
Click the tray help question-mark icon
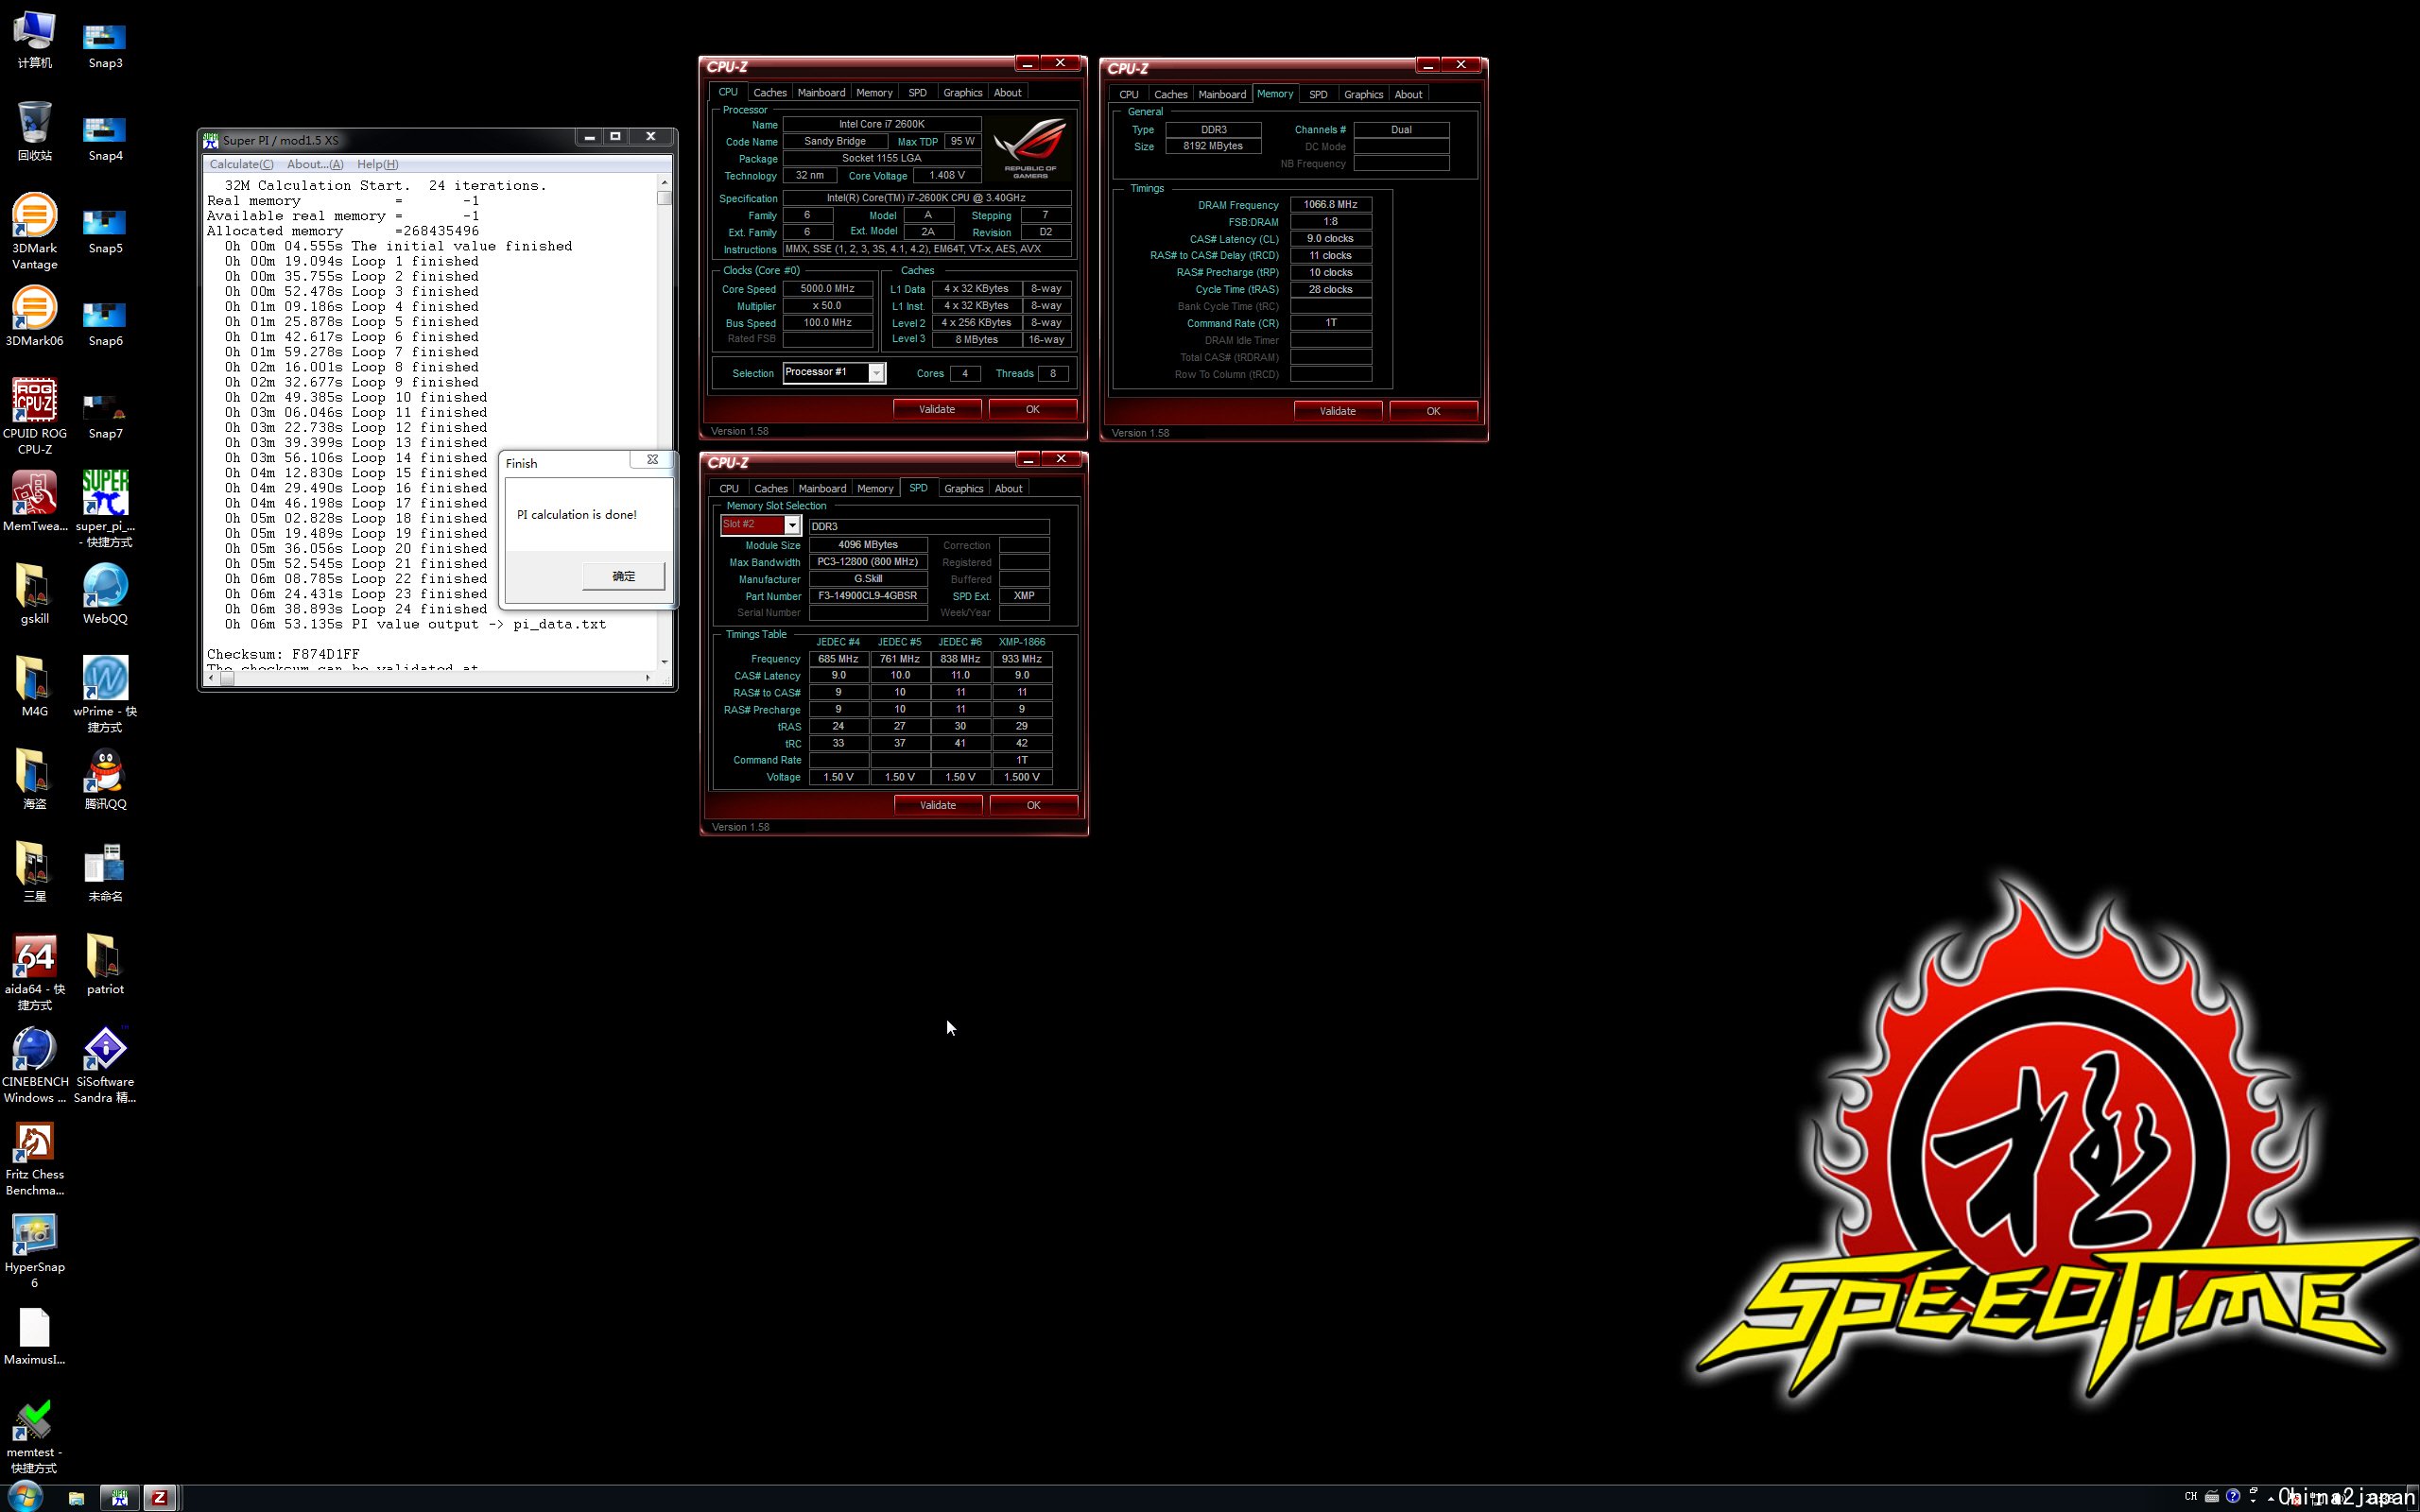(x=2233, y=1497)
